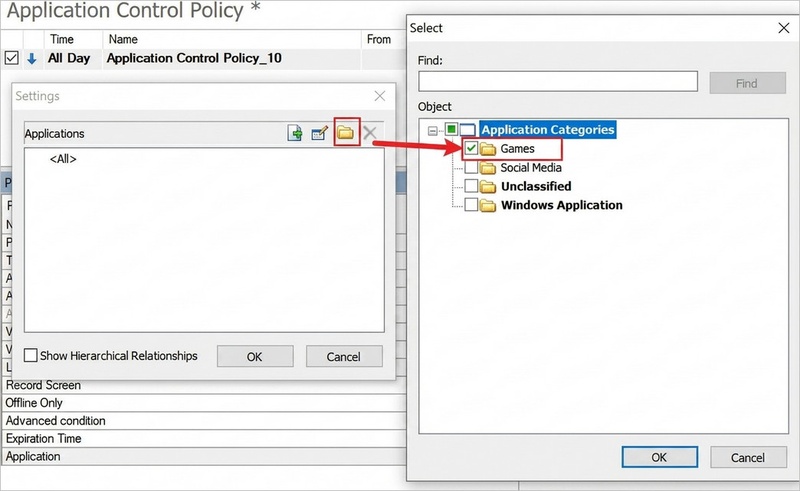800x491 pixels.
Task: Check the Unclassified category checkbox
Action: (x=471, y=186)
